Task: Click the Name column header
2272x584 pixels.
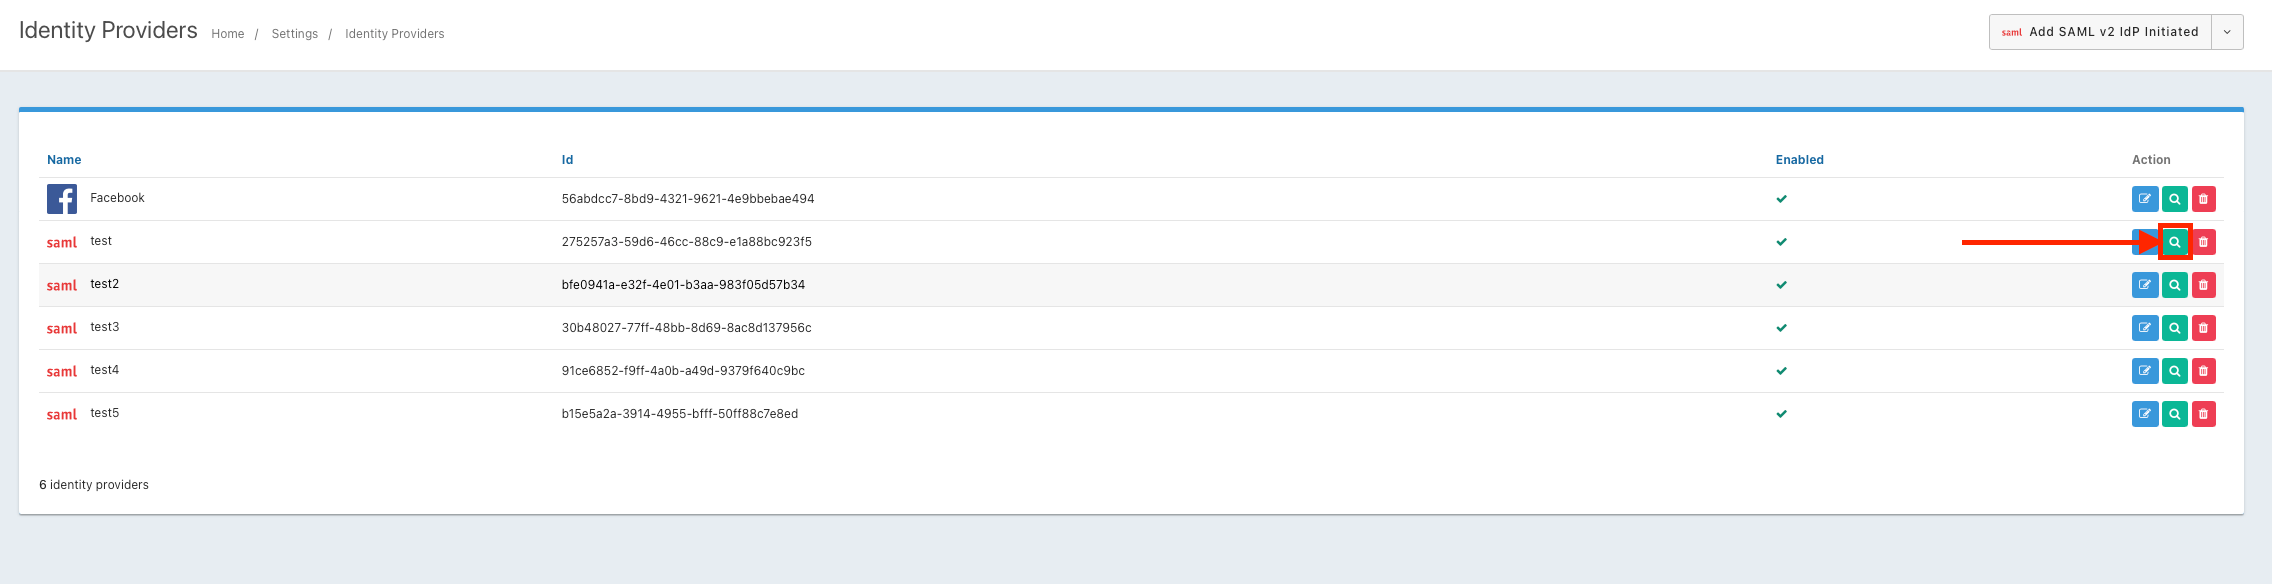Action: coord(63,159)
